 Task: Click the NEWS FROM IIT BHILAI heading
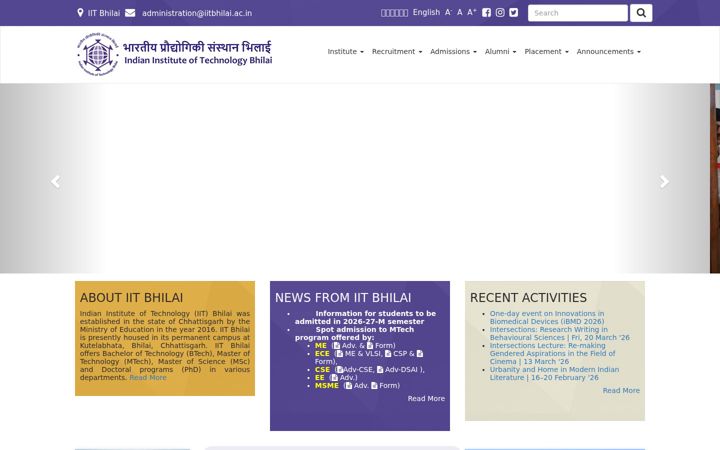(x=343, y=298)
